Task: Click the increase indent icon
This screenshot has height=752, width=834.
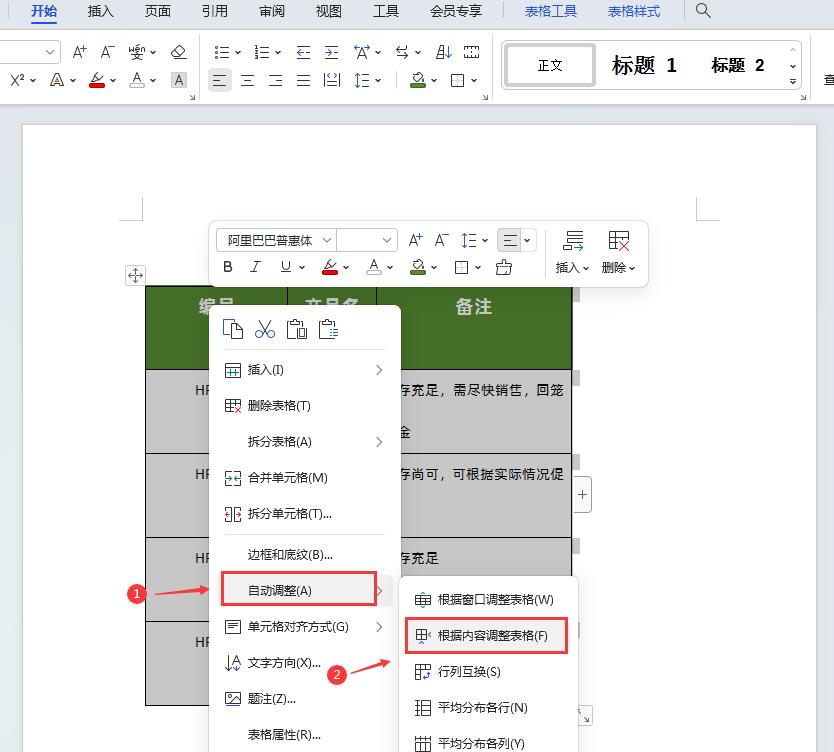Action: tap(331, 52)
